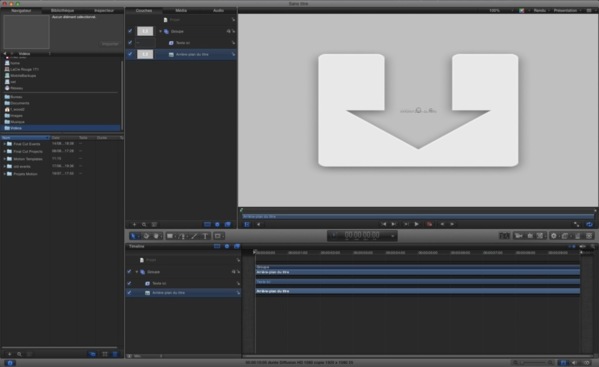599x367 pixels.
Task: Select Arrière-plan du titre timeline track bar
Action: 418,291
